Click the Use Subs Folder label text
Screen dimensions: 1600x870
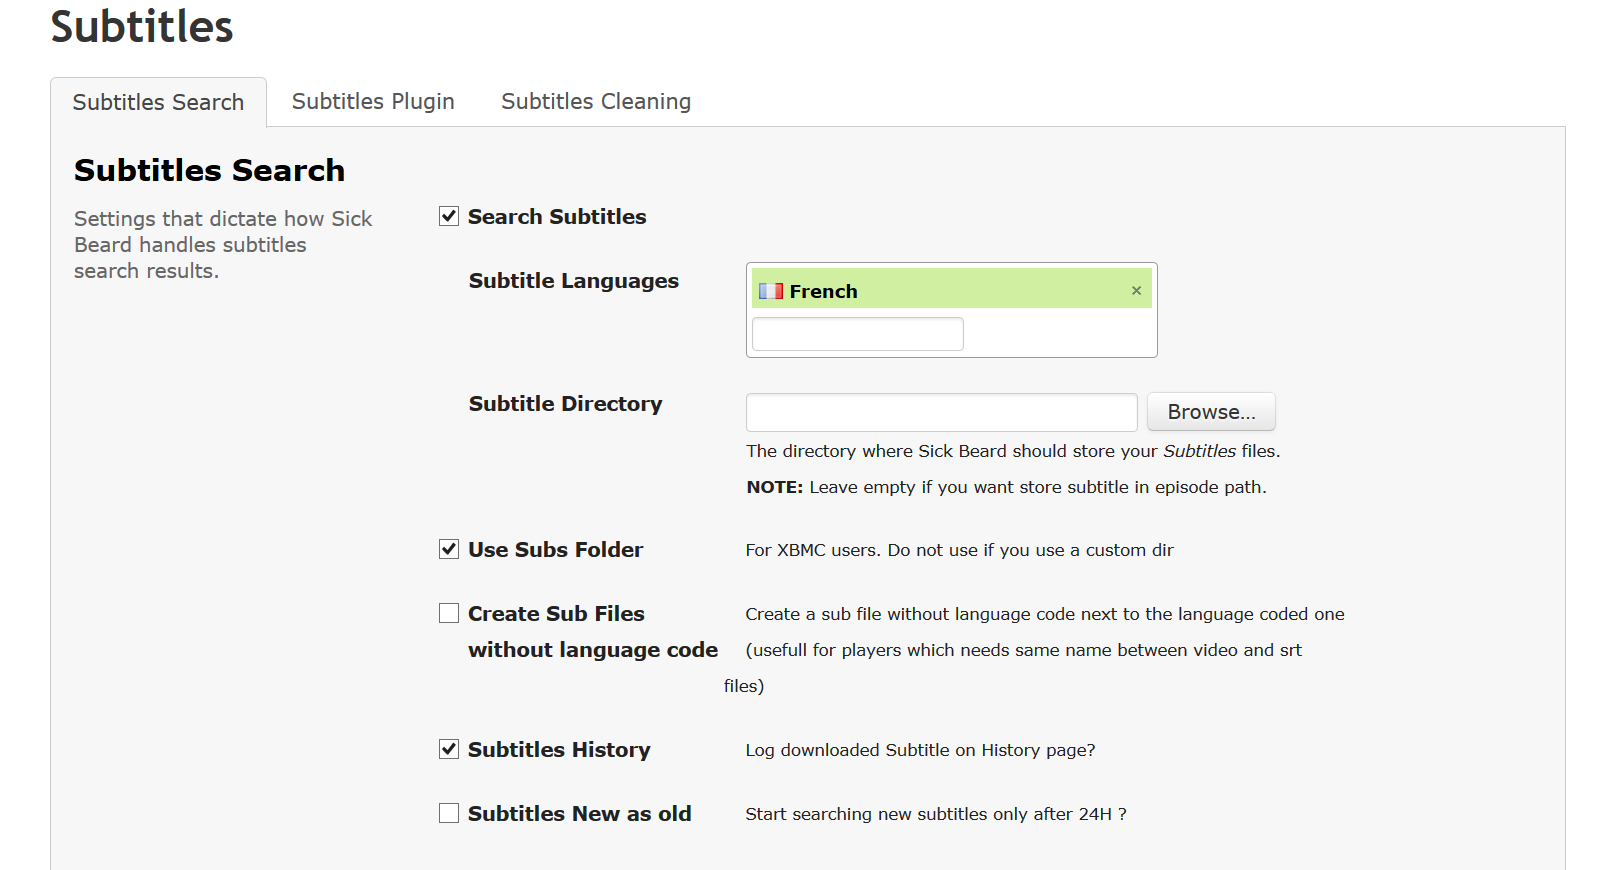point(555,550)
